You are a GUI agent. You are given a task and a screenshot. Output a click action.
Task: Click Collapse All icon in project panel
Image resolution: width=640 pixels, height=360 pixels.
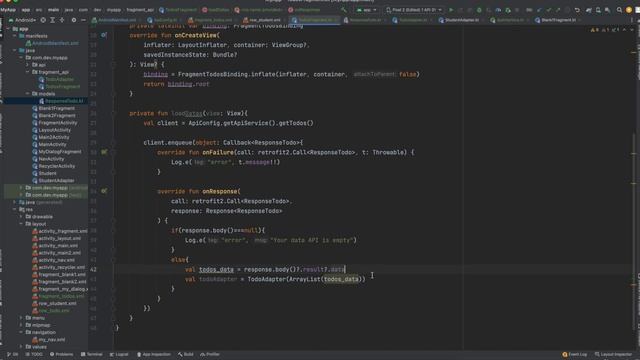coord(62,20)
